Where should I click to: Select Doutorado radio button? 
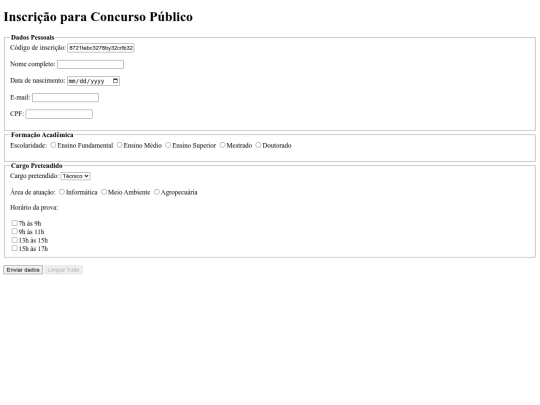point(258,145)
